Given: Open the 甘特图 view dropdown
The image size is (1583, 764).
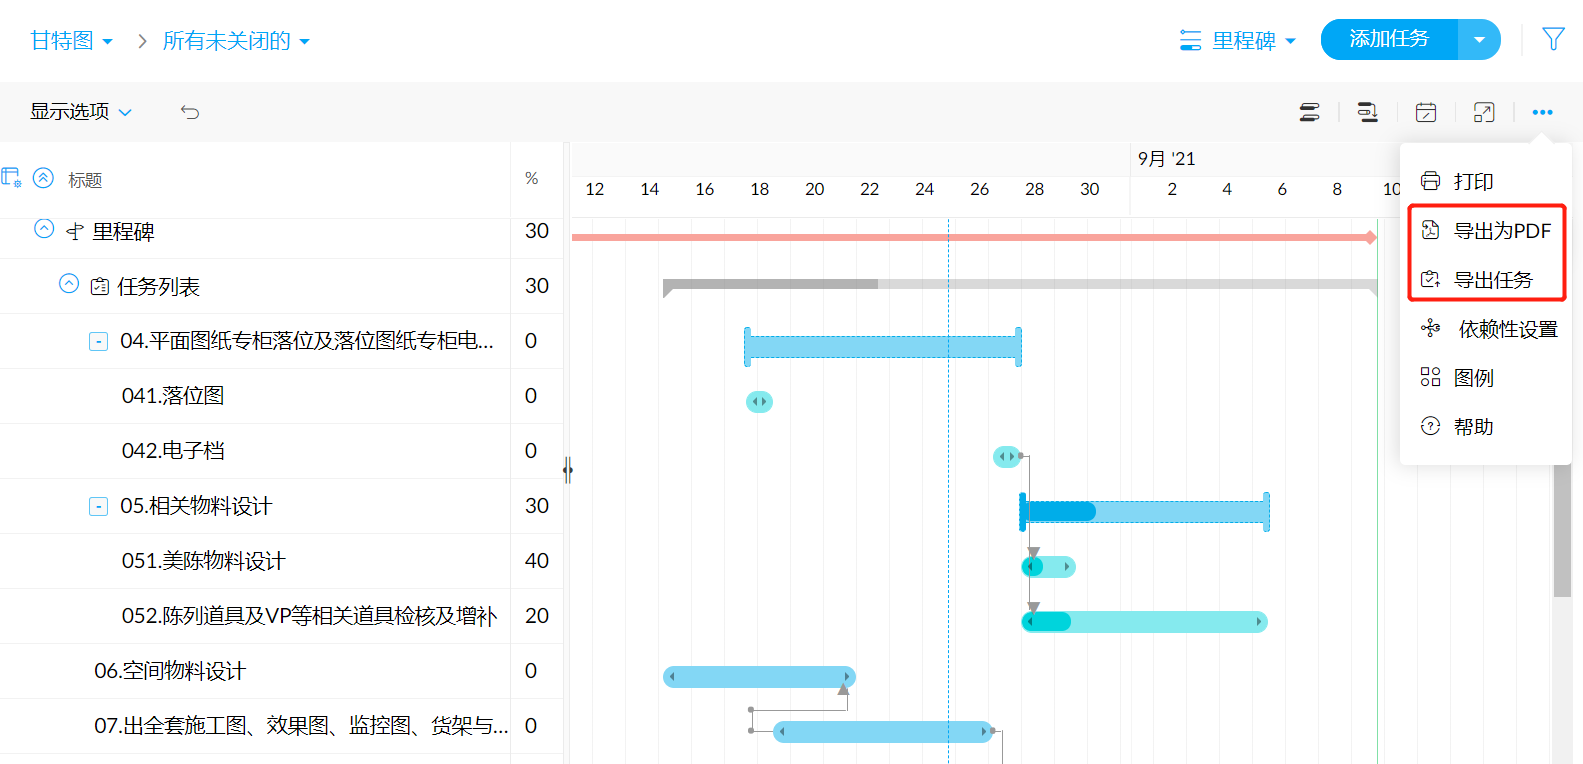Looking at the screenshot, I should 71,41.
